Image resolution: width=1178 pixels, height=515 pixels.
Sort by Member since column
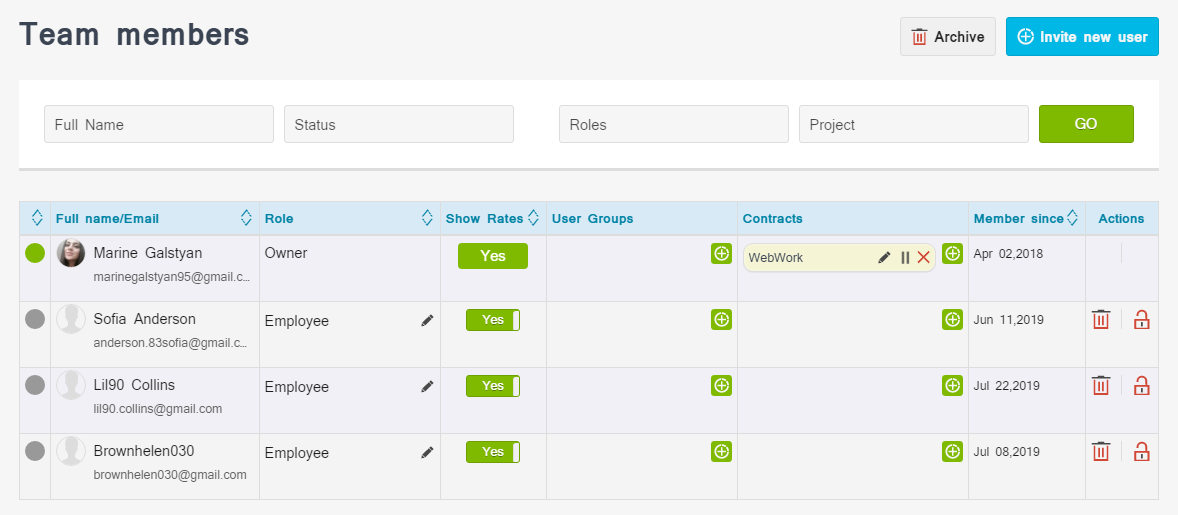click(x=1072, y=218)
